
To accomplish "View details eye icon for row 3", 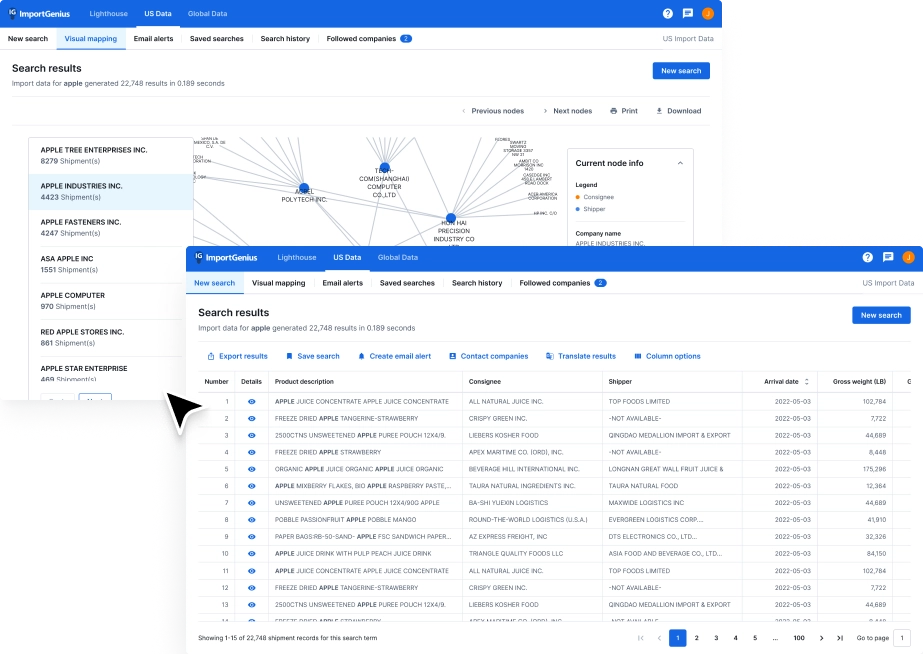I will click(251, 436).
